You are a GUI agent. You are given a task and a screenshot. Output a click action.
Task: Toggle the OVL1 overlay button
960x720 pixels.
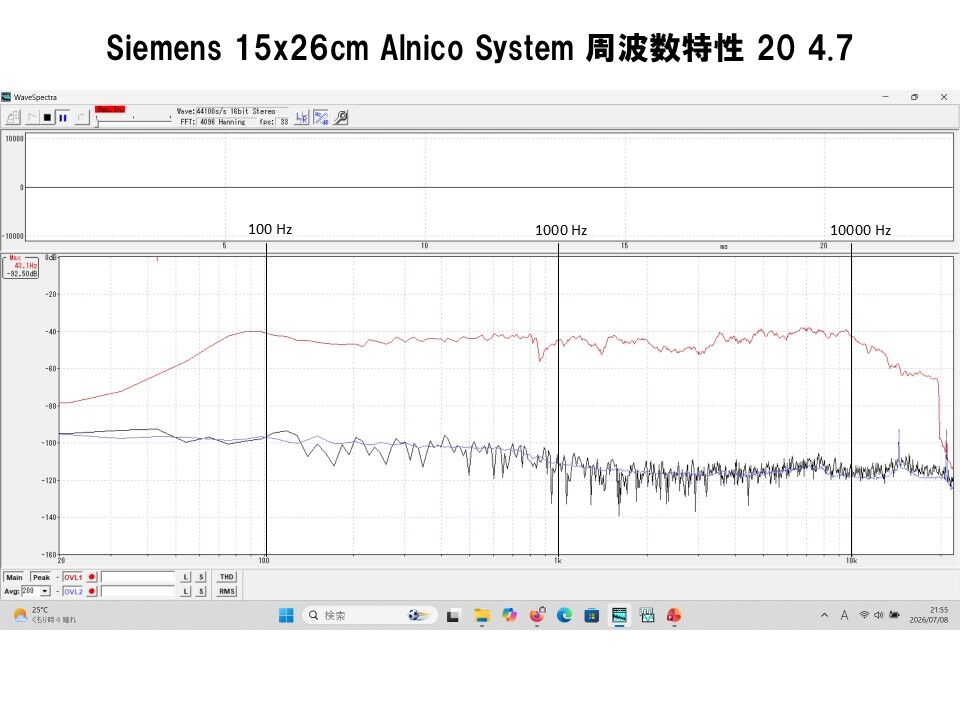coord(73,577)
